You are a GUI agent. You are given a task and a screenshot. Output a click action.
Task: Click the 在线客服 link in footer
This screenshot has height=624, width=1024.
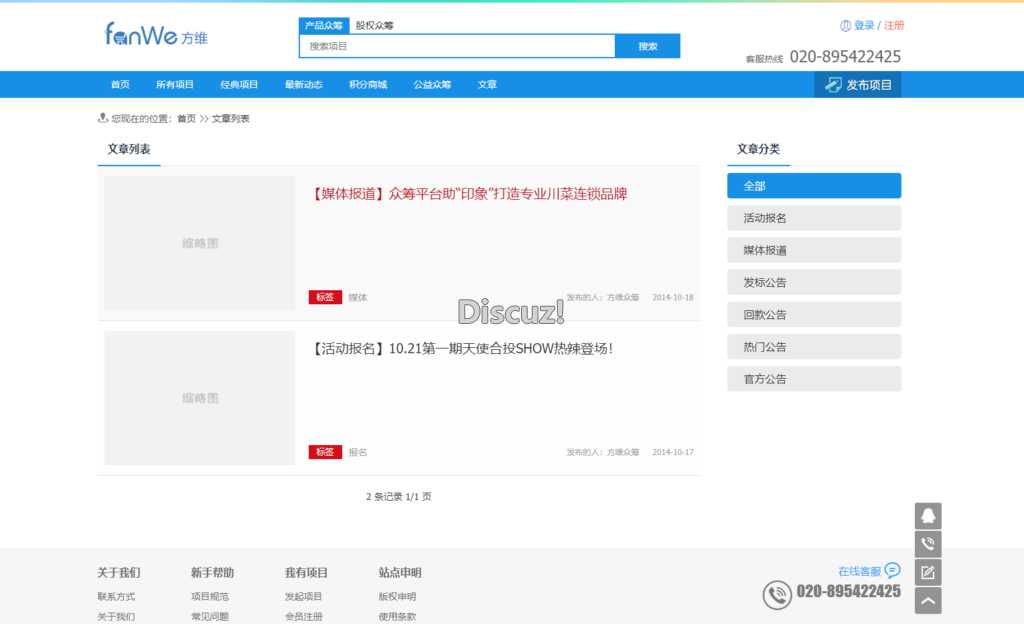pos(859,571)
